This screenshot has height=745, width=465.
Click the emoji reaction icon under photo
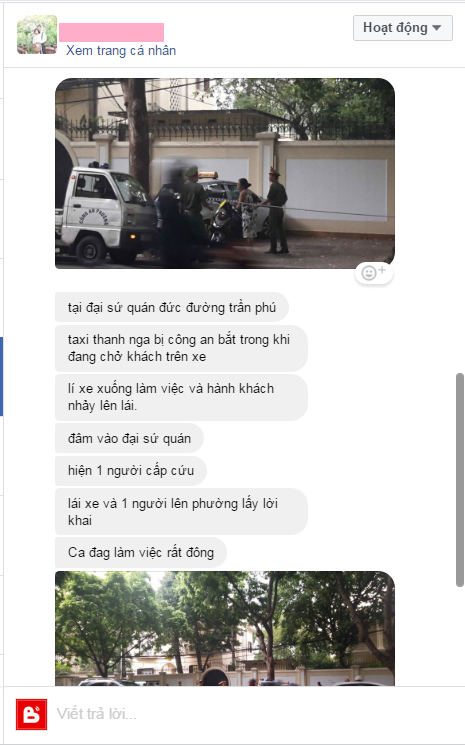pyautogui.click(x=374, y=273)
